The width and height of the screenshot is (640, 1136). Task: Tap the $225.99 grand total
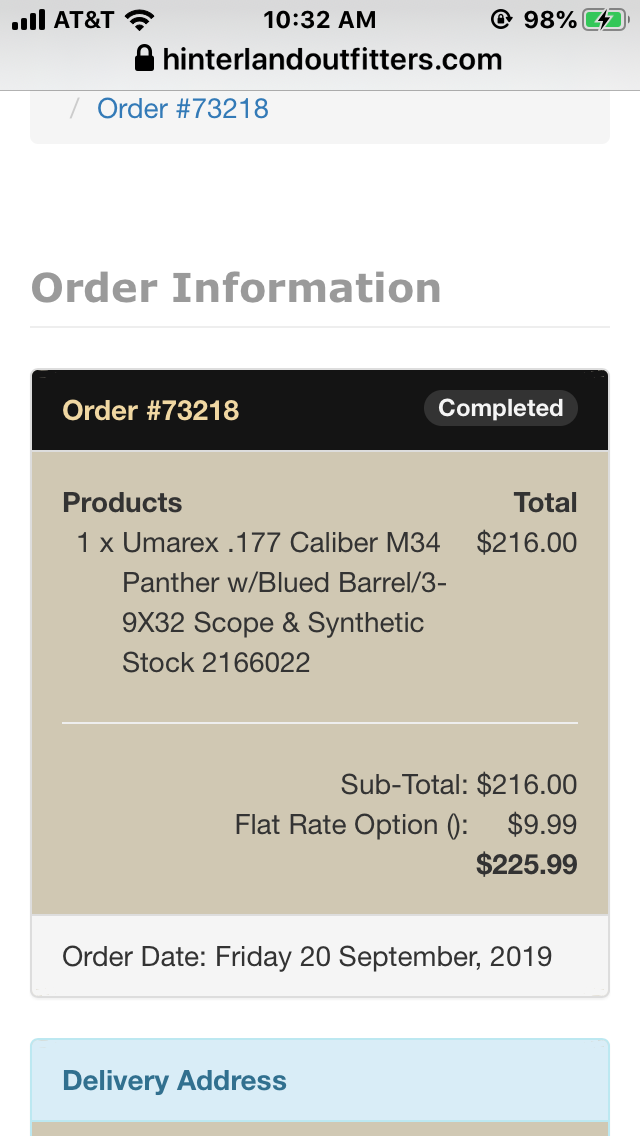[527, 864]
